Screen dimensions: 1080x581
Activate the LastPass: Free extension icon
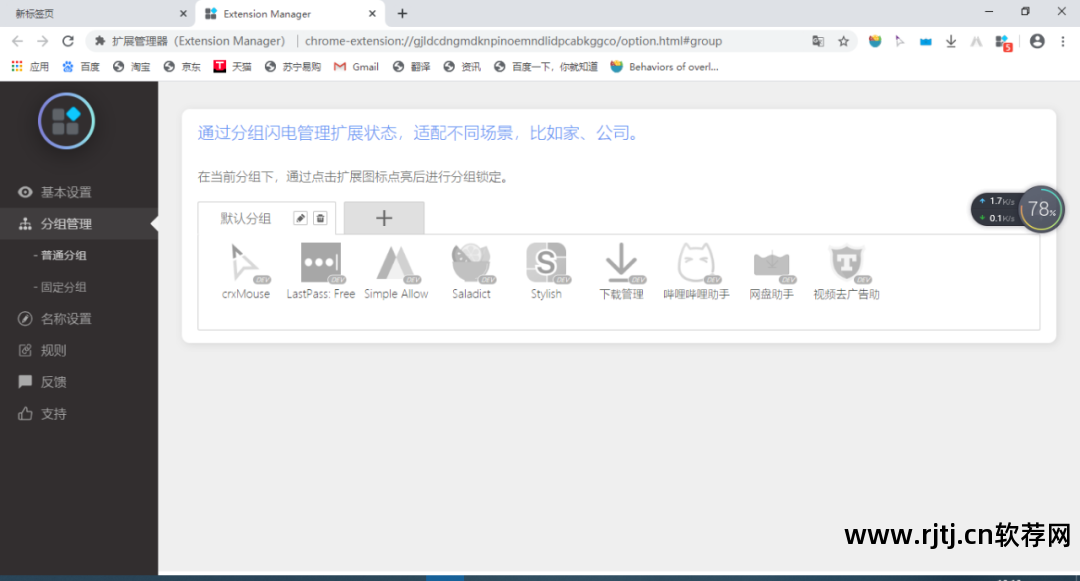tap(321, 263)
